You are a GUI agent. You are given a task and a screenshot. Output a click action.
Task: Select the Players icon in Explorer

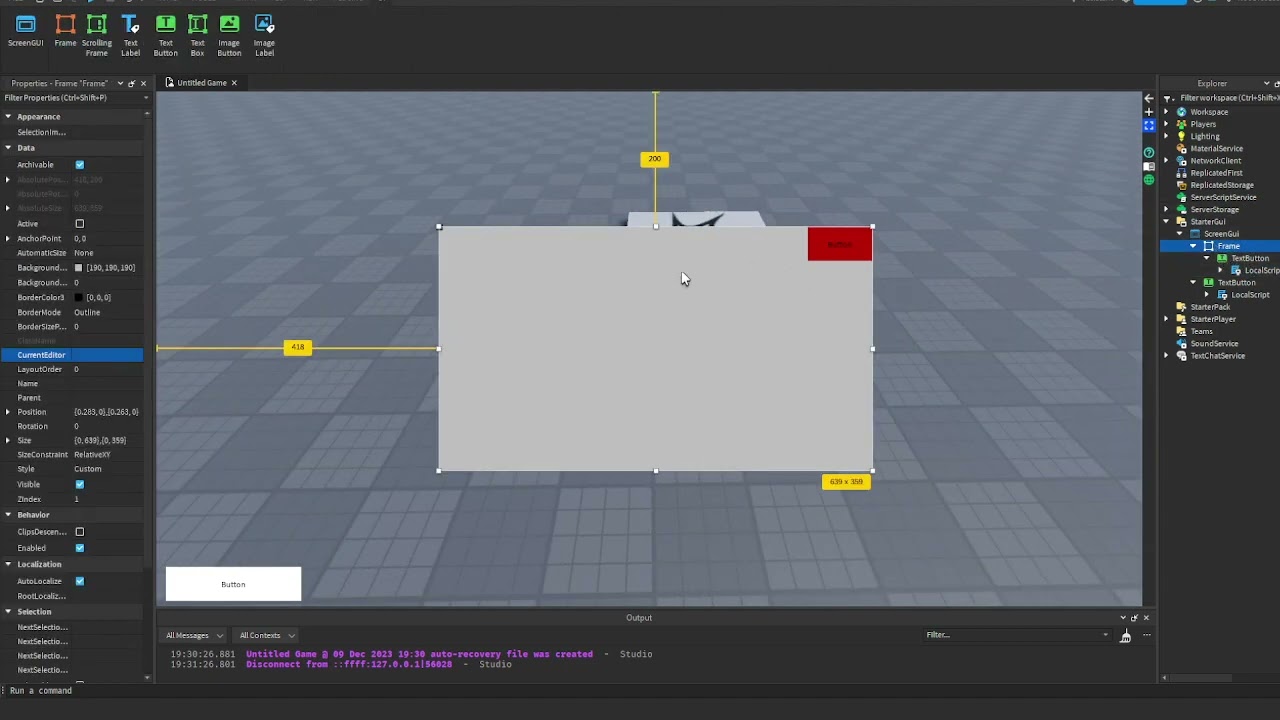click(1182, 124)
